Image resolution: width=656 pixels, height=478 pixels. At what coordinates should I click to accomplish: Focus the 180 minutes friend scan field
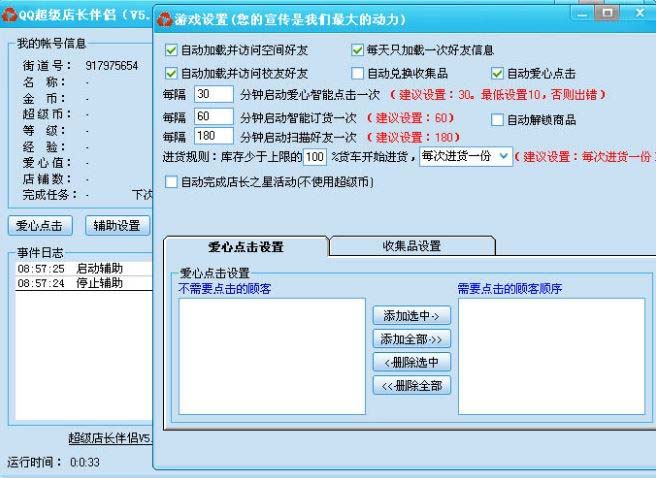click(x=214, y=136)
